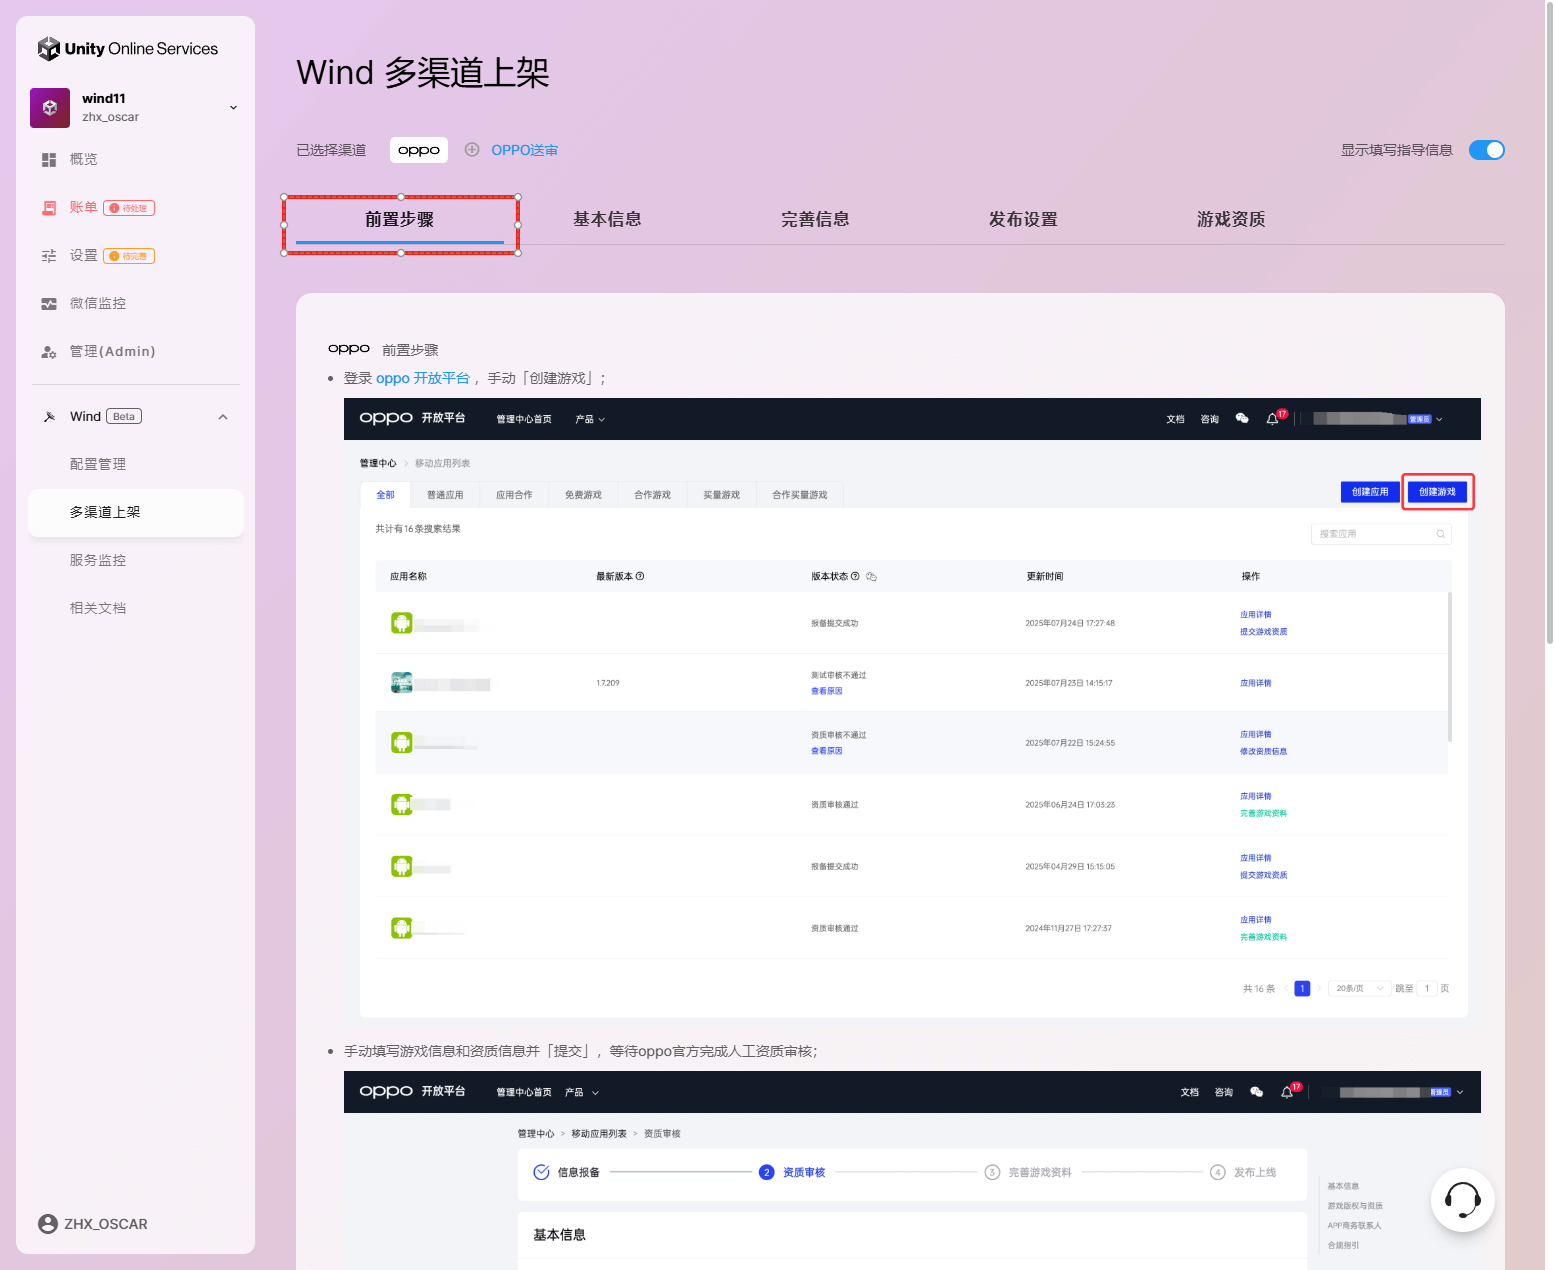Switch to the 基本信息 tab
Image resolution: width=1555 pixels, height=1270 pixels.
tap(607, 220)
